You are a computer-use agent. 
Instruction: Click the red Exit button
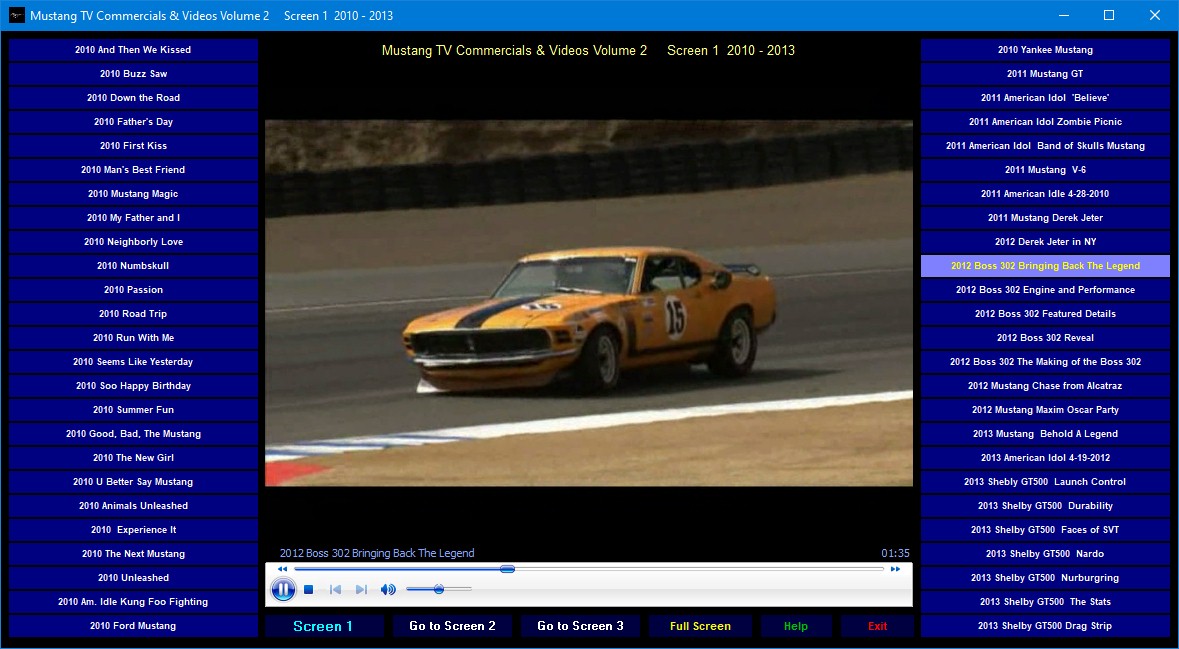[x=877, y=626]
